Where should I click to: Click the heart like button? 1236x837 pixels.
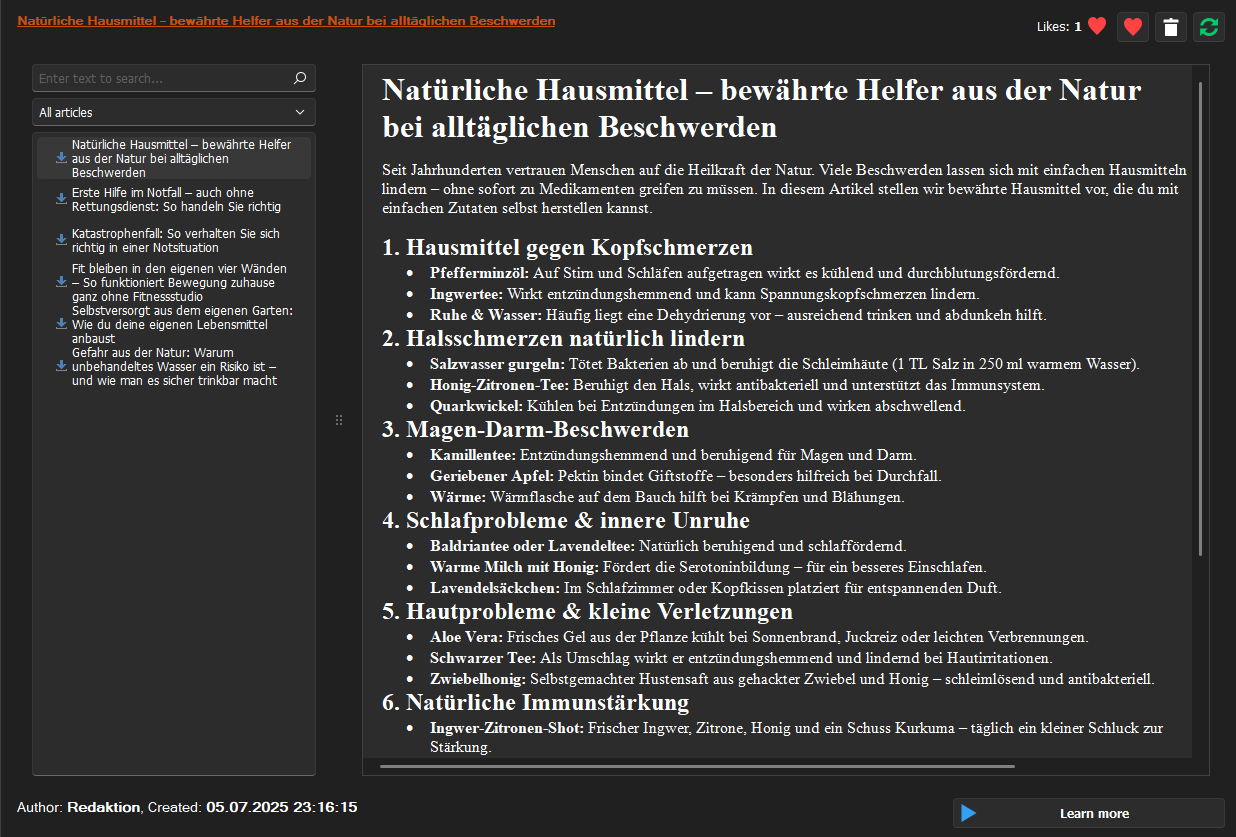pyautogui.click(x=1132, y=27)
